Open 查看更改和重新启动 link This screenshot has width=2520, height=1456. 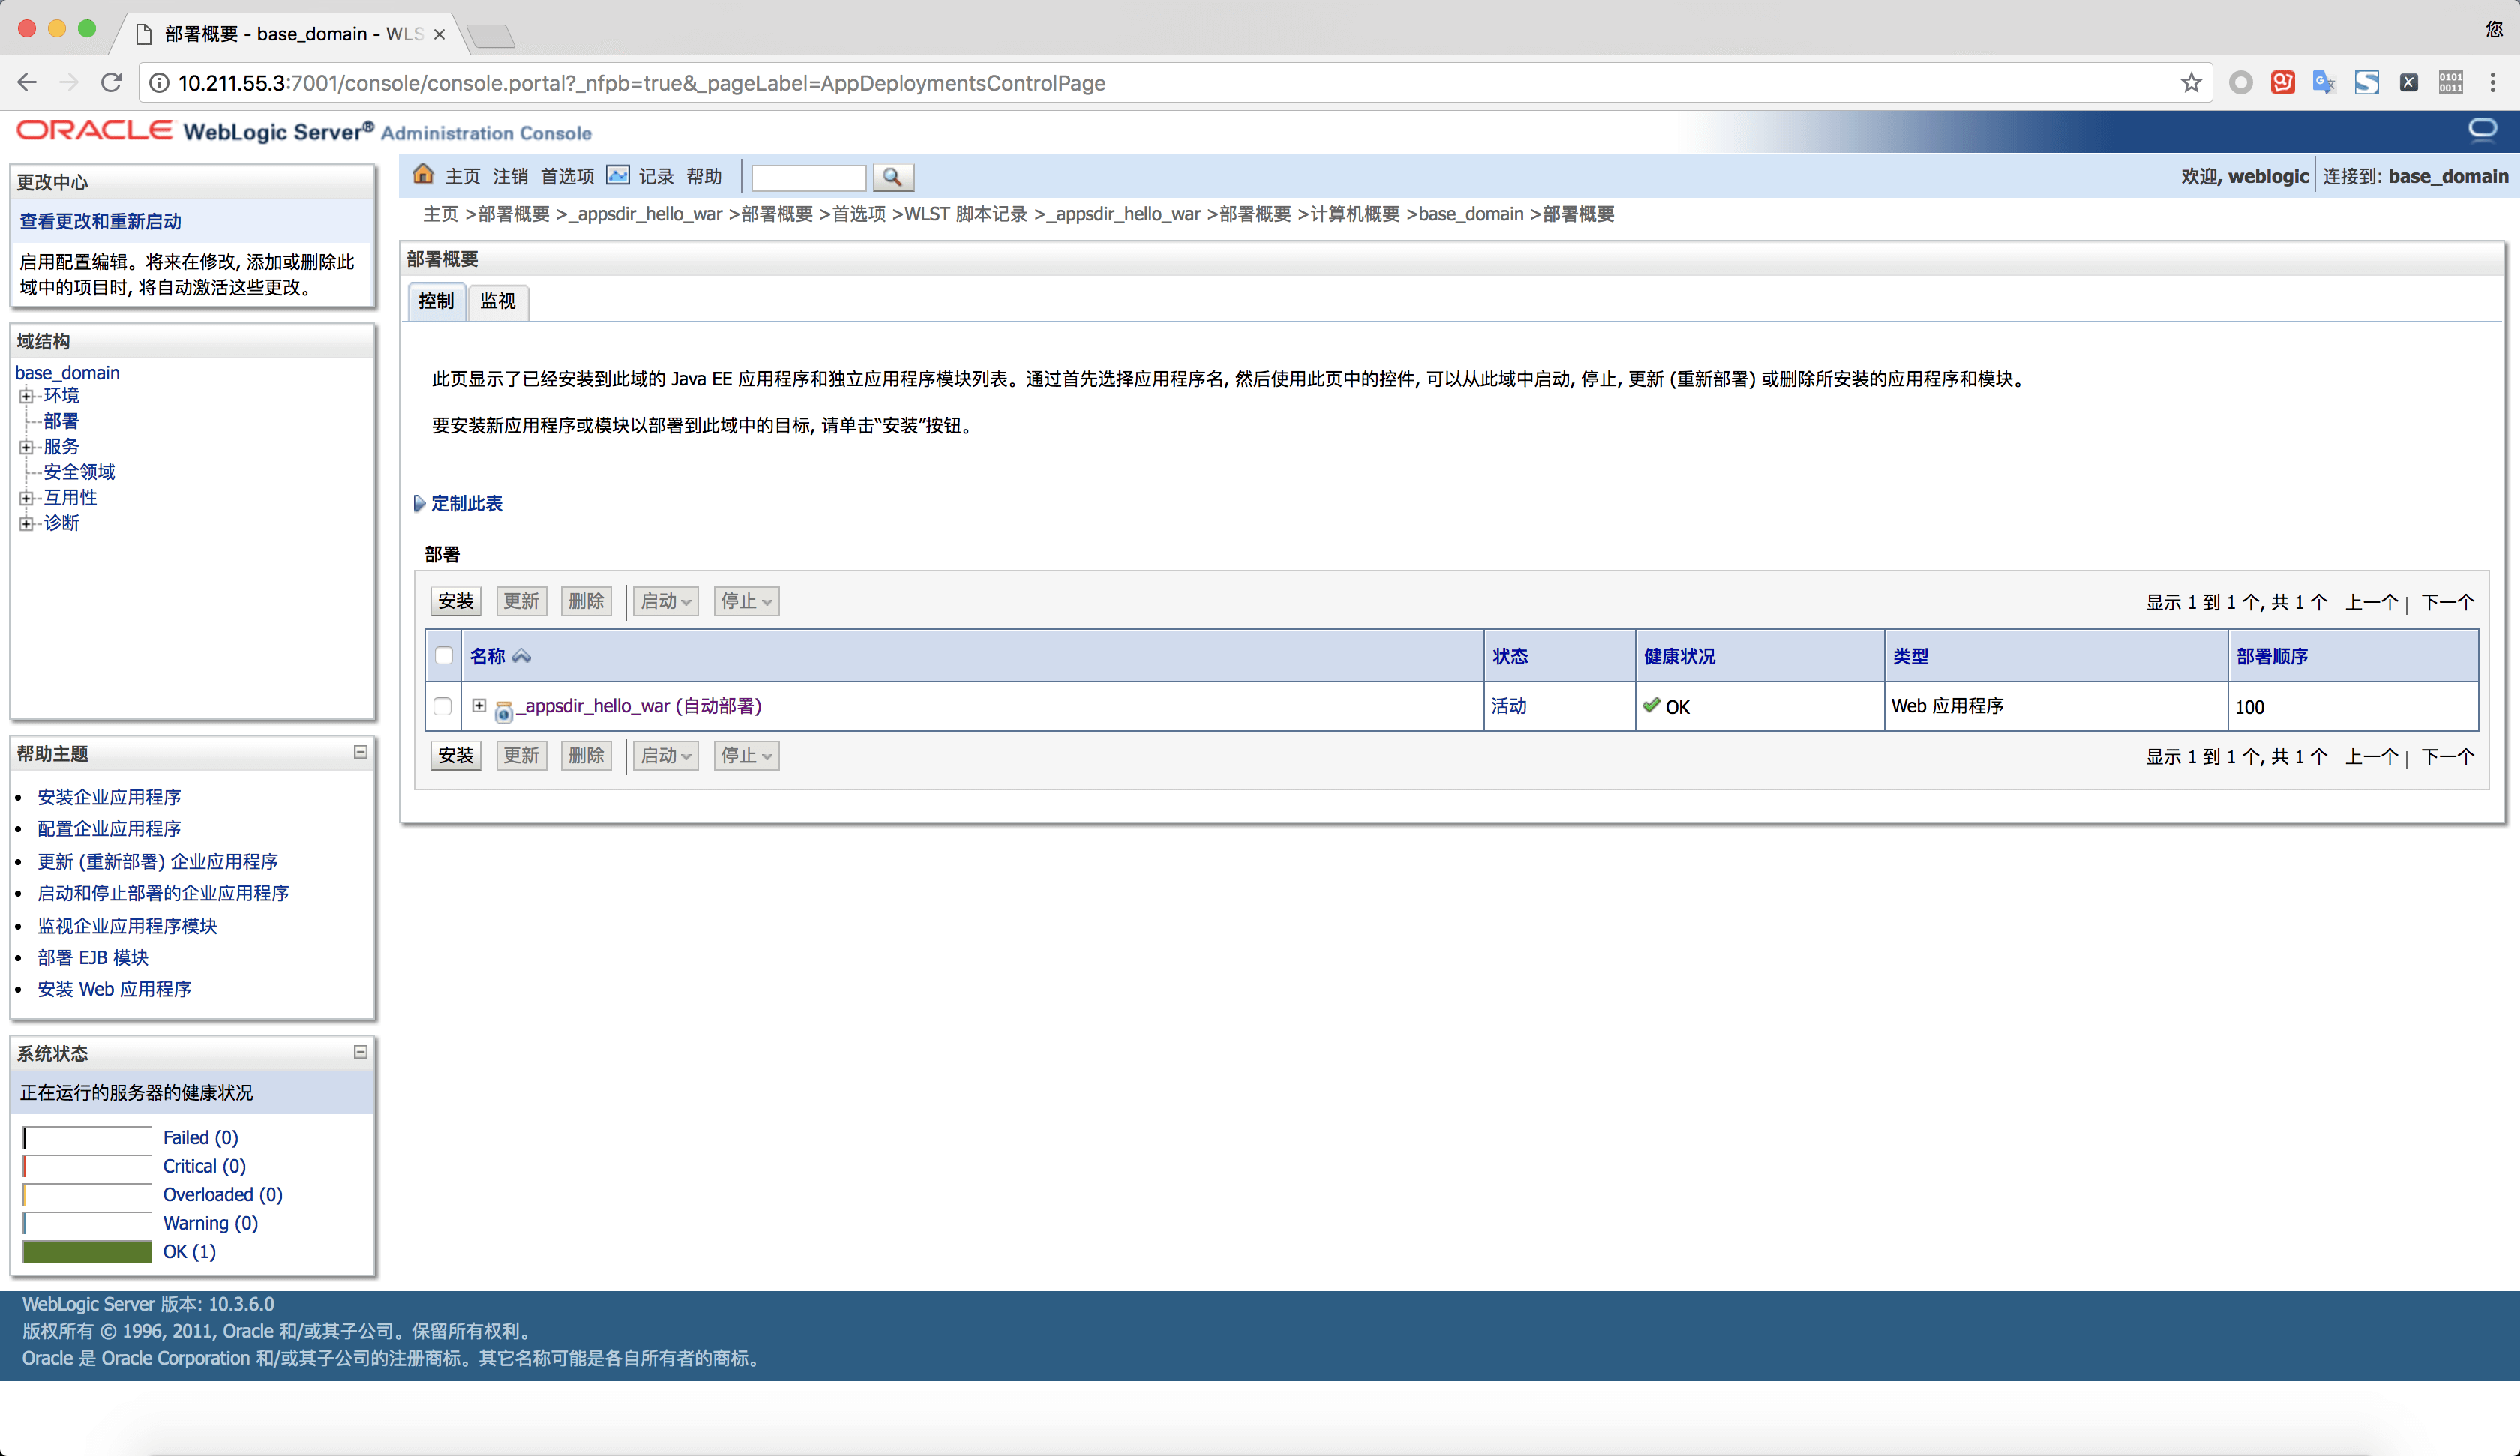101,221
